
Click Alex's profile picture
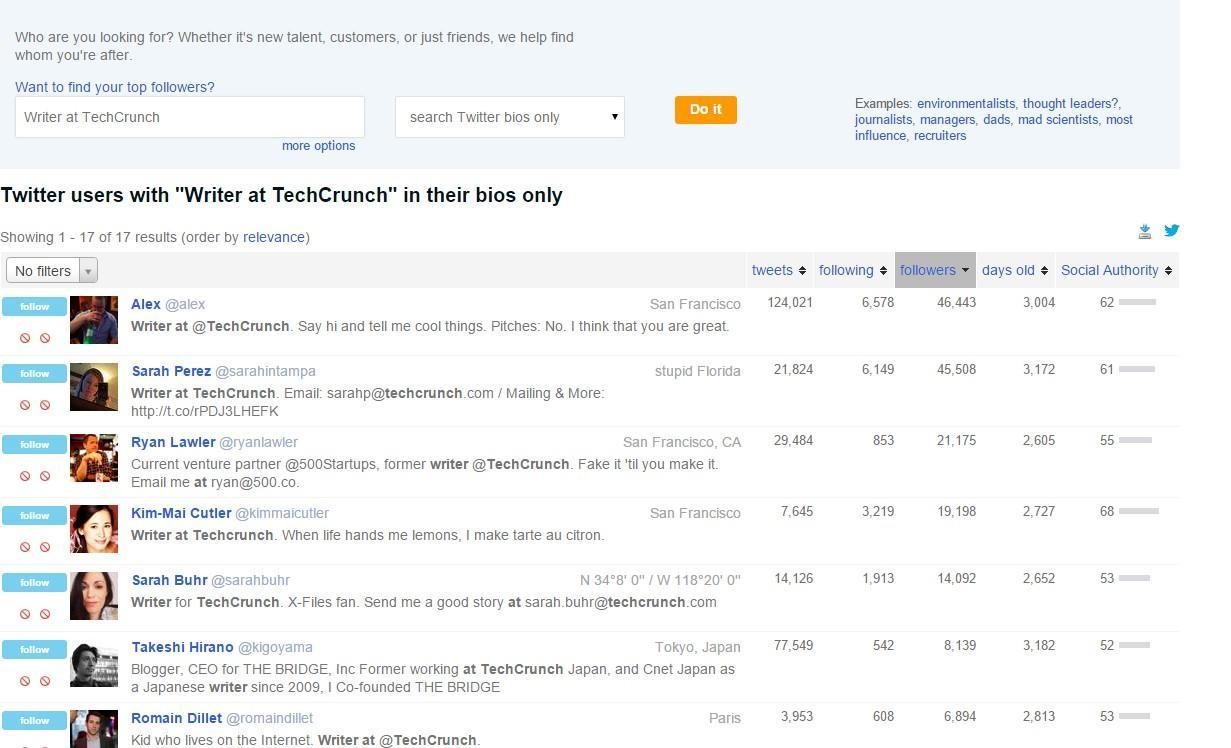(x=94, y=320)
